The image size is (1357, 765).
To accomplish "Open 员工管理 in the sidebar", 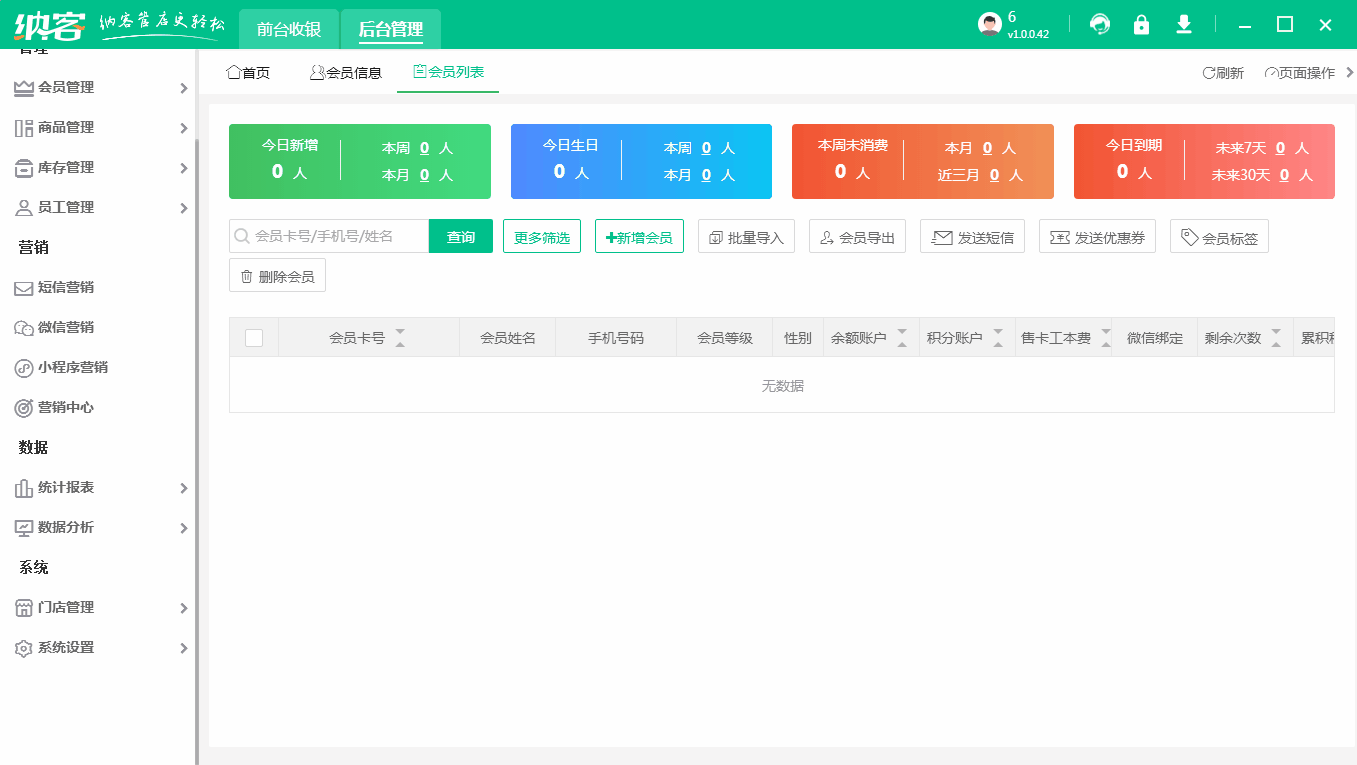I will click(62, 207).
